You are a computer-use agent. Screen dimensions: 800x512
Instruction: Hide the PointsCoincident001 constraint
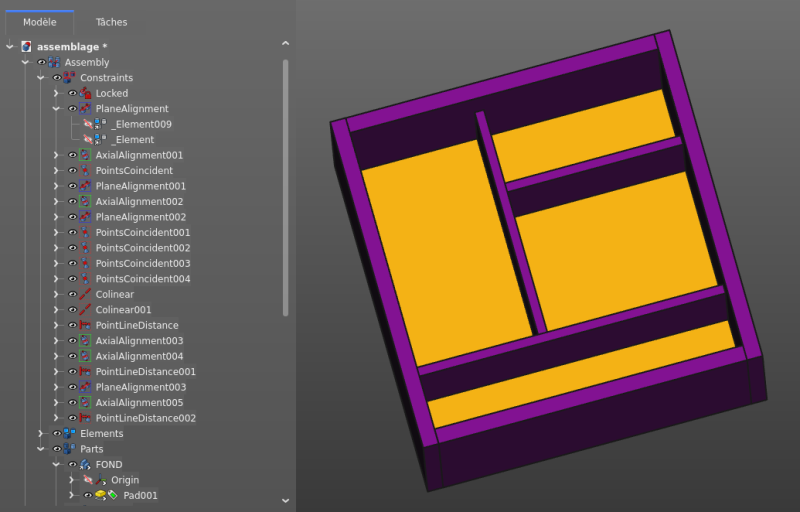(x=72, y=233)
